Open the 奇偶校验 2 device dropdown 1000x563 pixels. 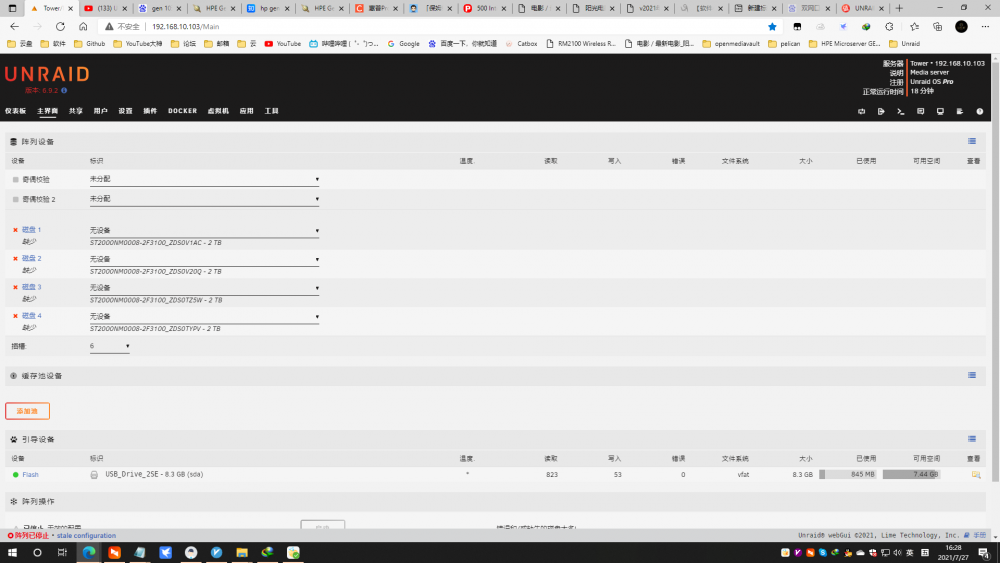coord(204,199)
